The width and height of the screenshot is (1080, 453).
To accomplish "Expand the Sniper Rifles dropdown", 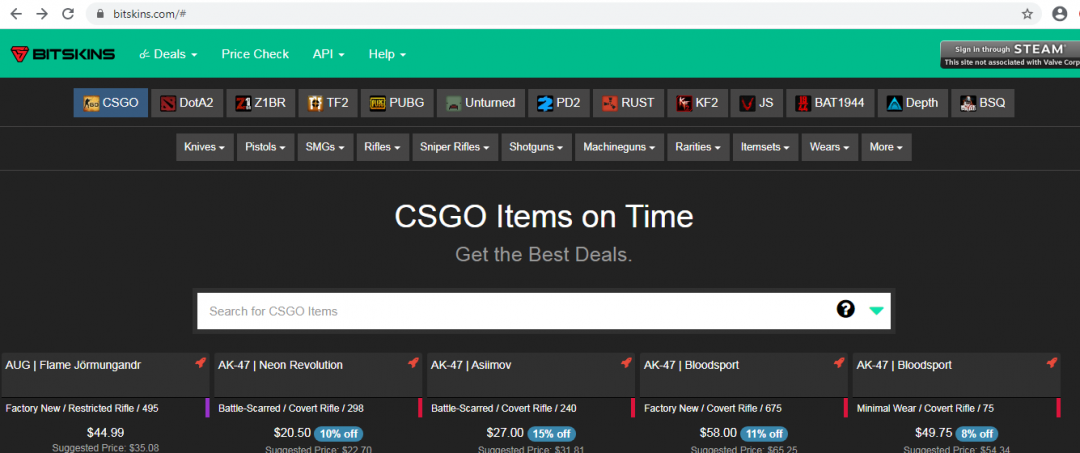I will coord(454,147).
